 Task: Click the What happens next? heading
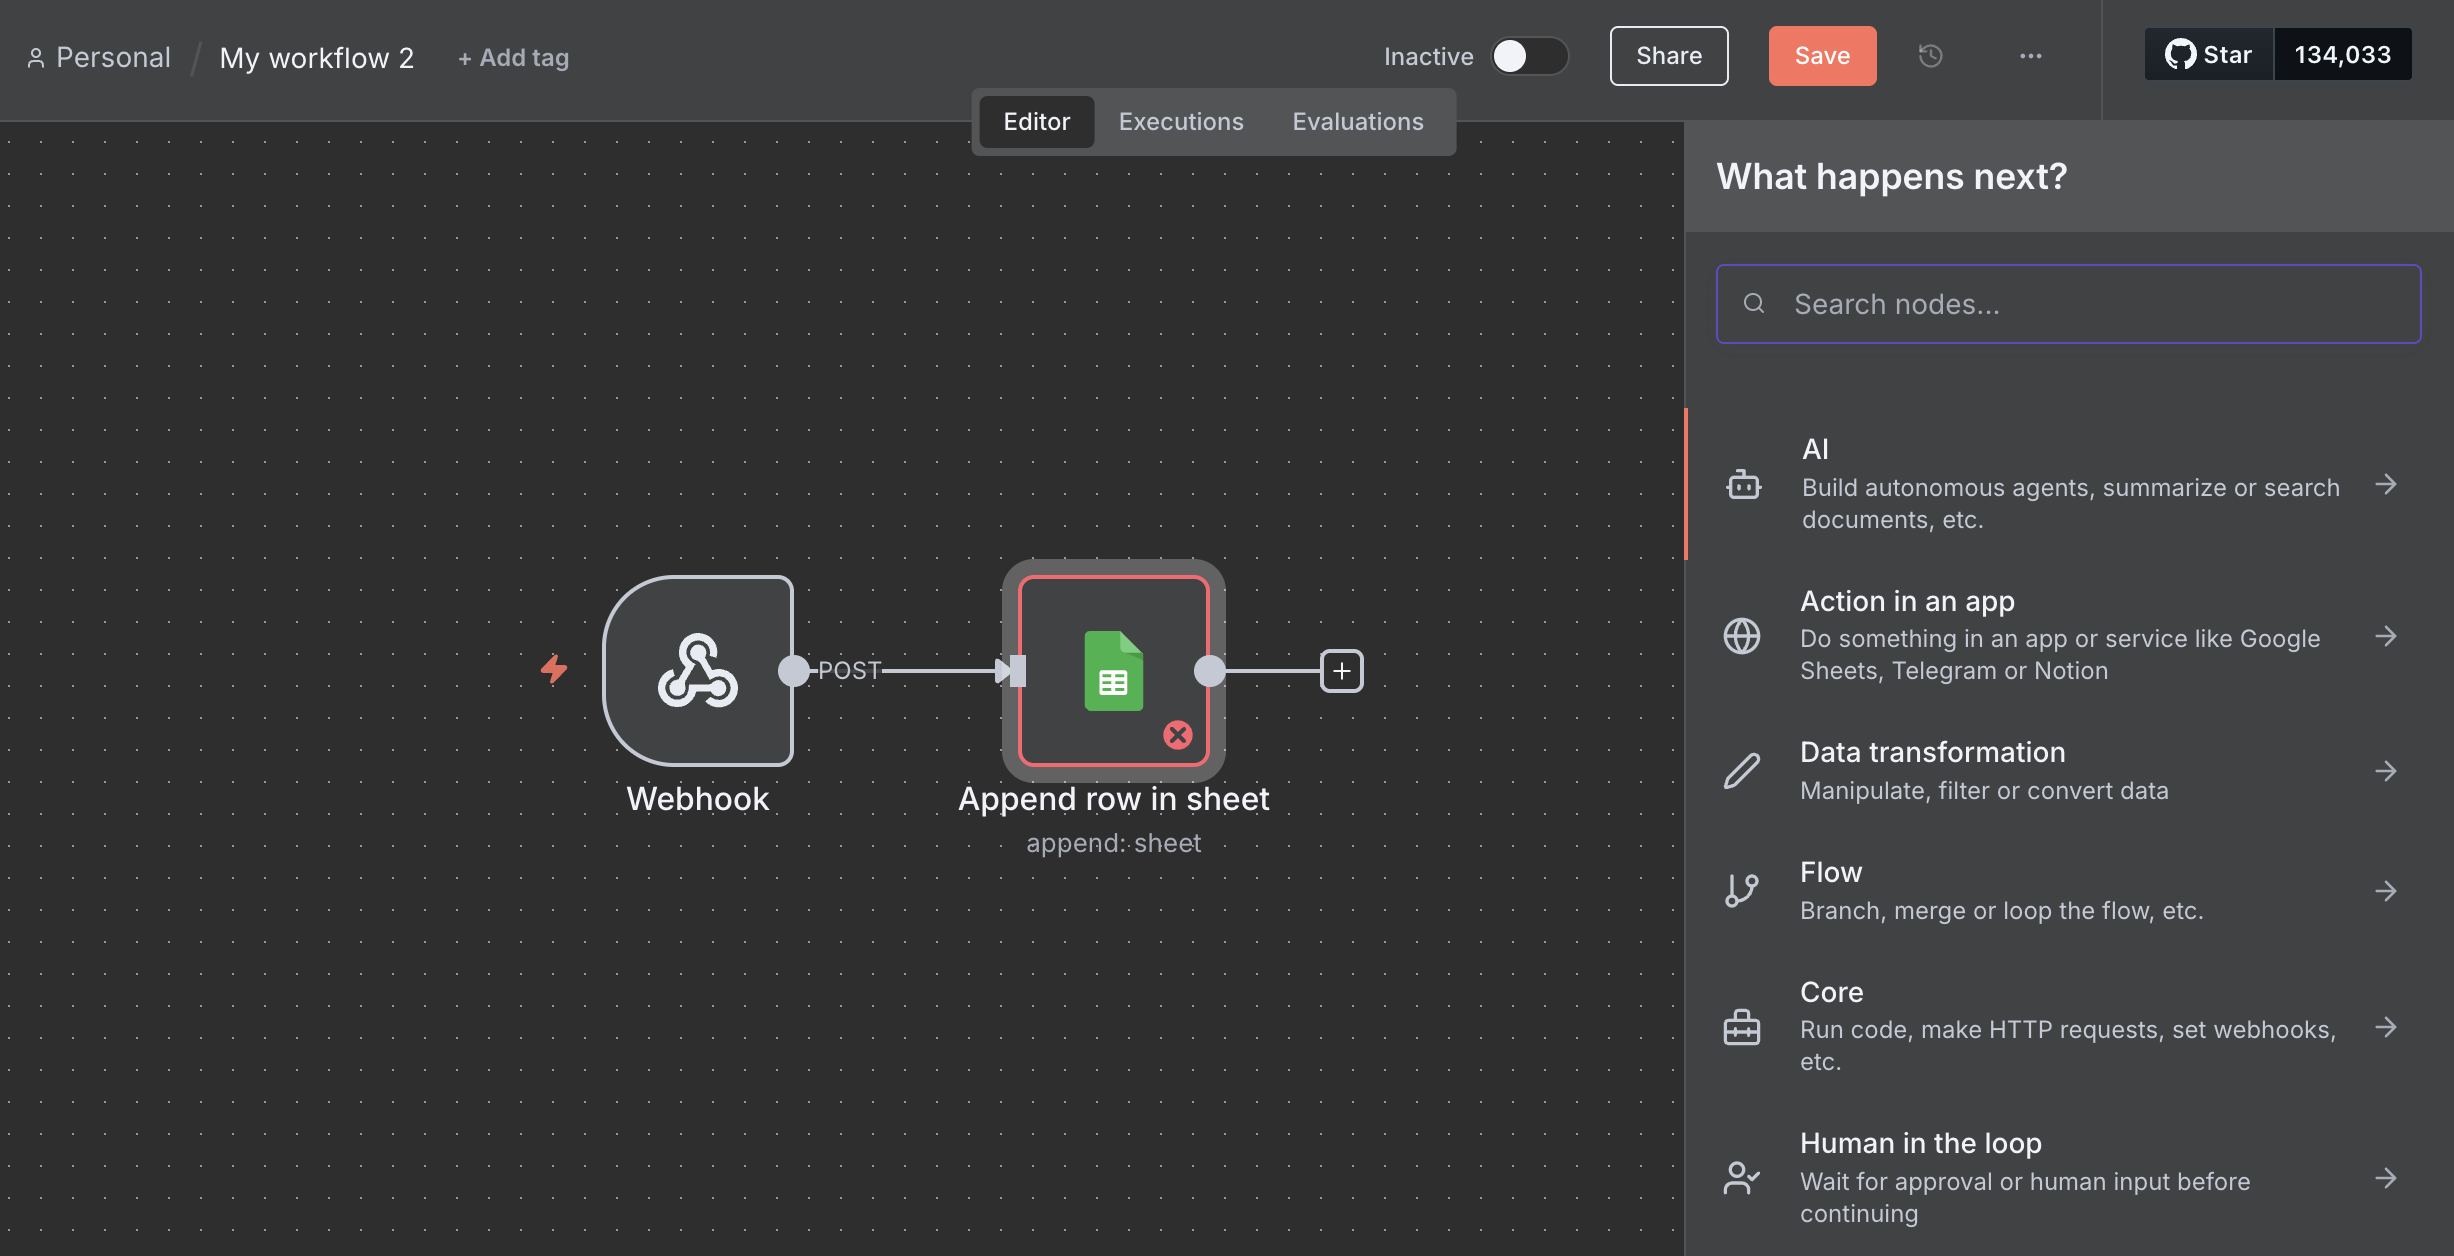1891,177
